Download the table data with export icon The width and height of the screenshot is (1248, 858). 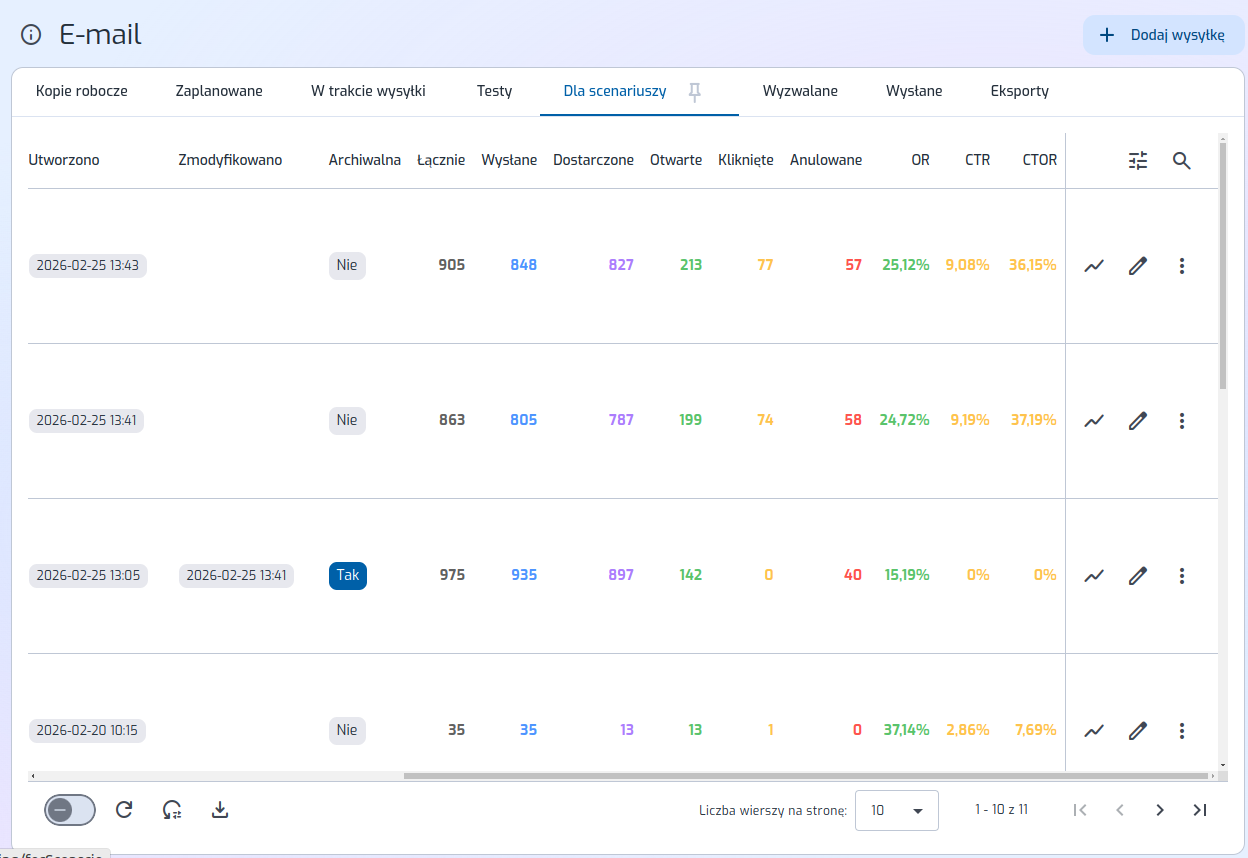pos(220,810)
